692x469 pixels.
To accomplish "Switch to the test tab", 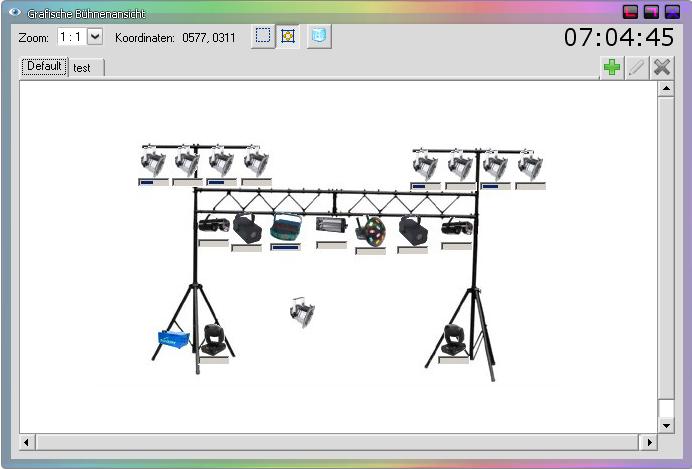I will click(82, 68).
